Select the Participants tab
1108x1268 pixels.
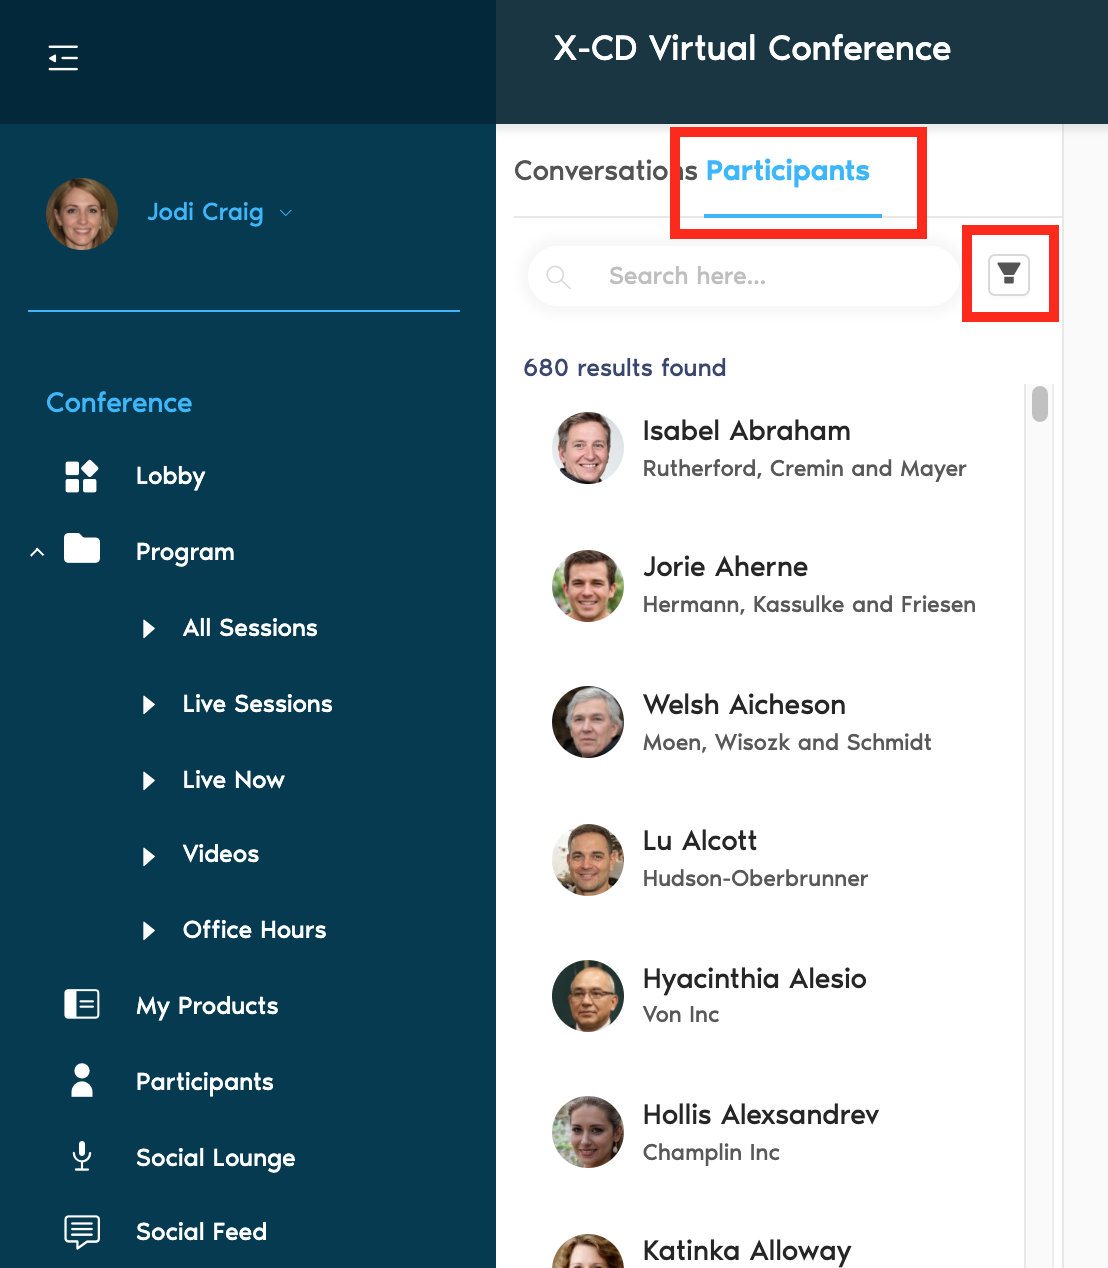(x=788, y=171)
